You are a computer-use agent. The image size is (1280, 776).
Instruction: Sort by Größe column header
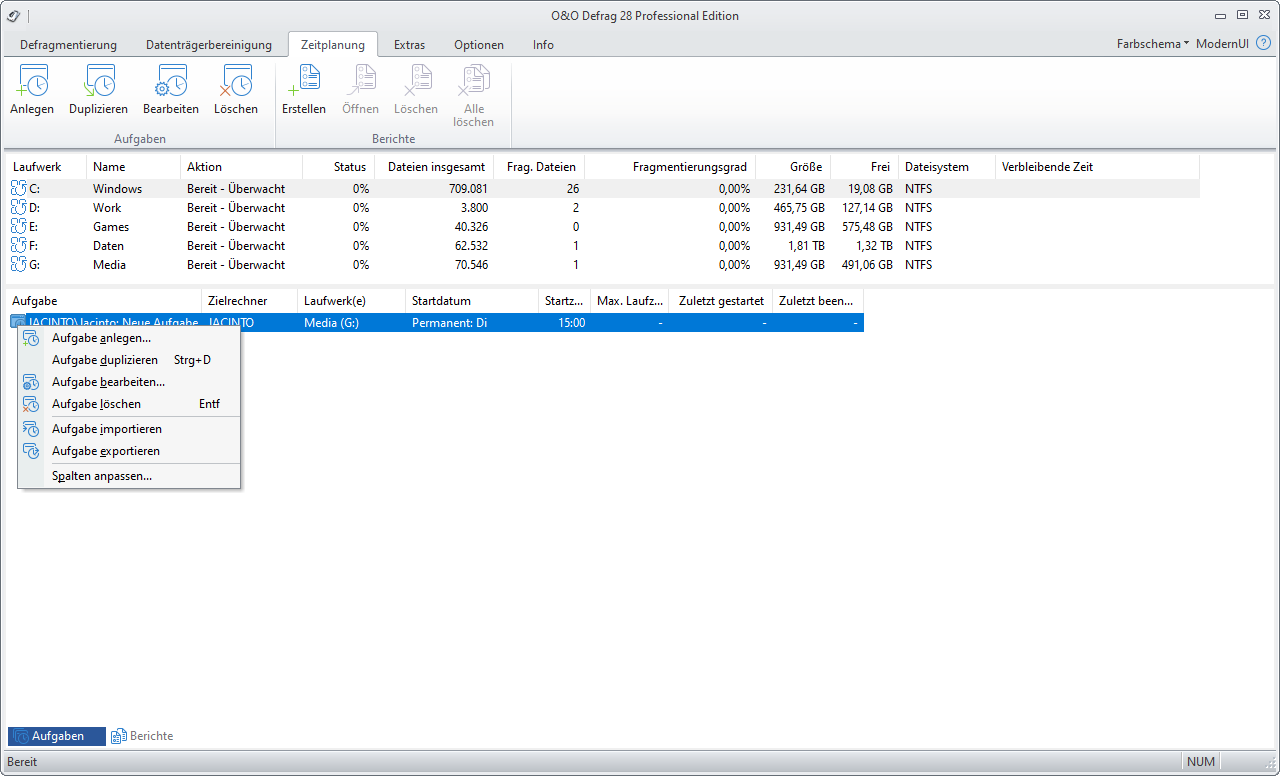click(x=793, y=167)
